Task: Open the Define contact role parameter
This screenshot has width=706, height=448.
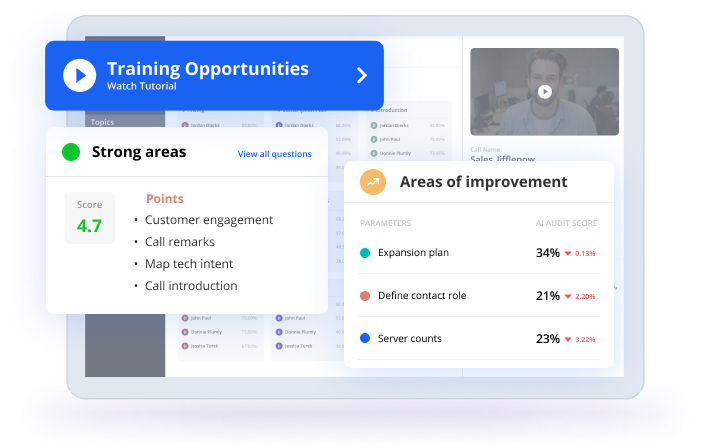Action: click(x=422, y=295)
